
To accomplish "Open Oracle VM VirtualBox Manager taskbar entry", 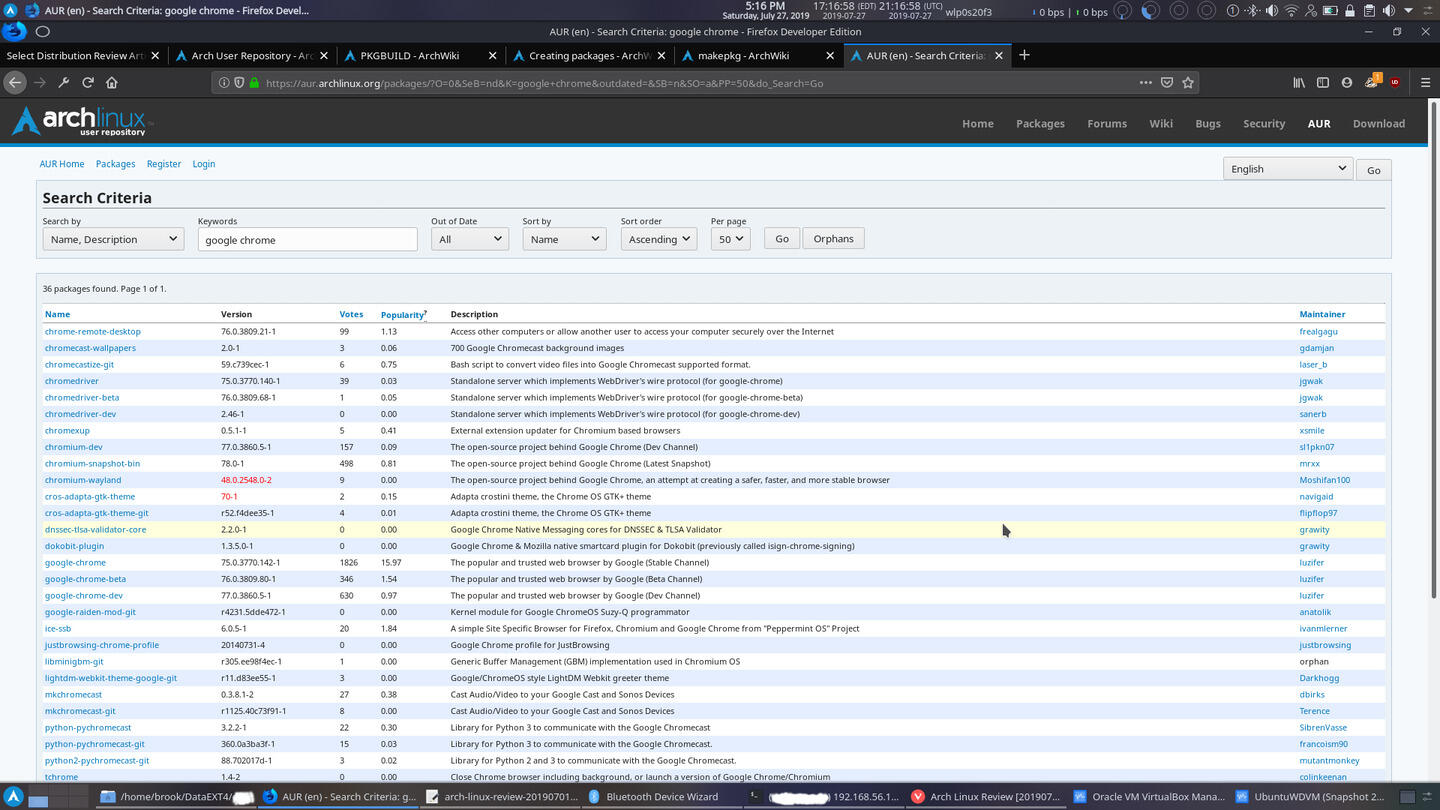I will 1149,797.
